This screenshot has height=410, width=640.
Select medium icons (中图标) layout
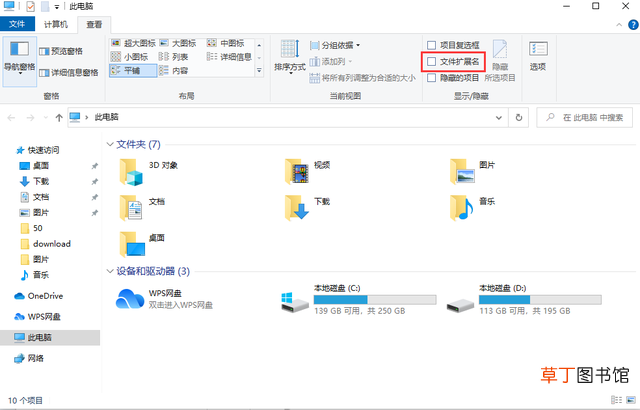pos(226,43)
